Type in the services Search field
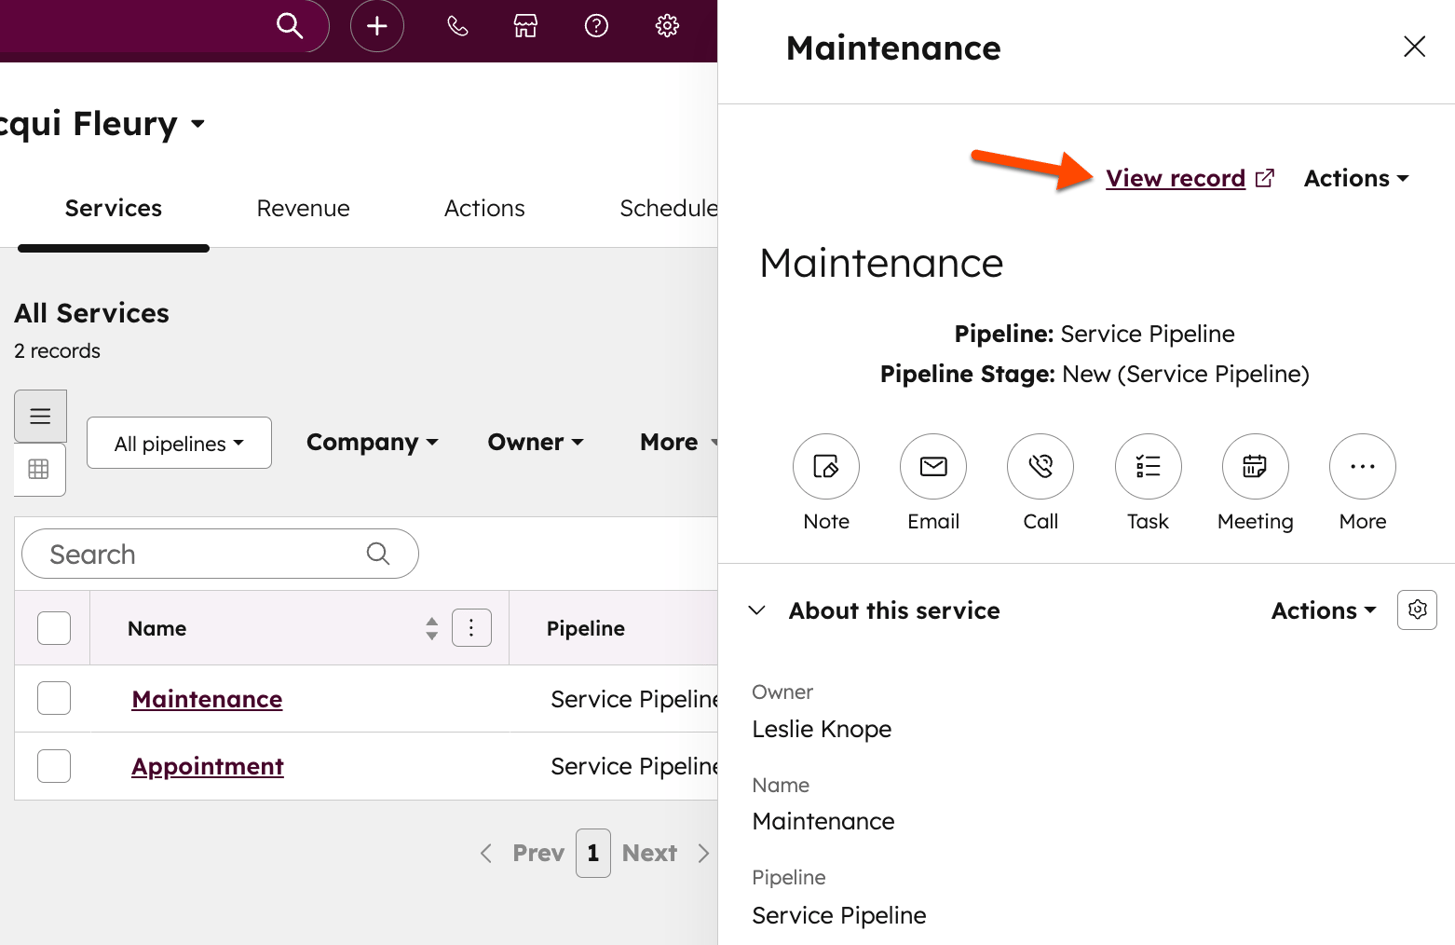 200,554
